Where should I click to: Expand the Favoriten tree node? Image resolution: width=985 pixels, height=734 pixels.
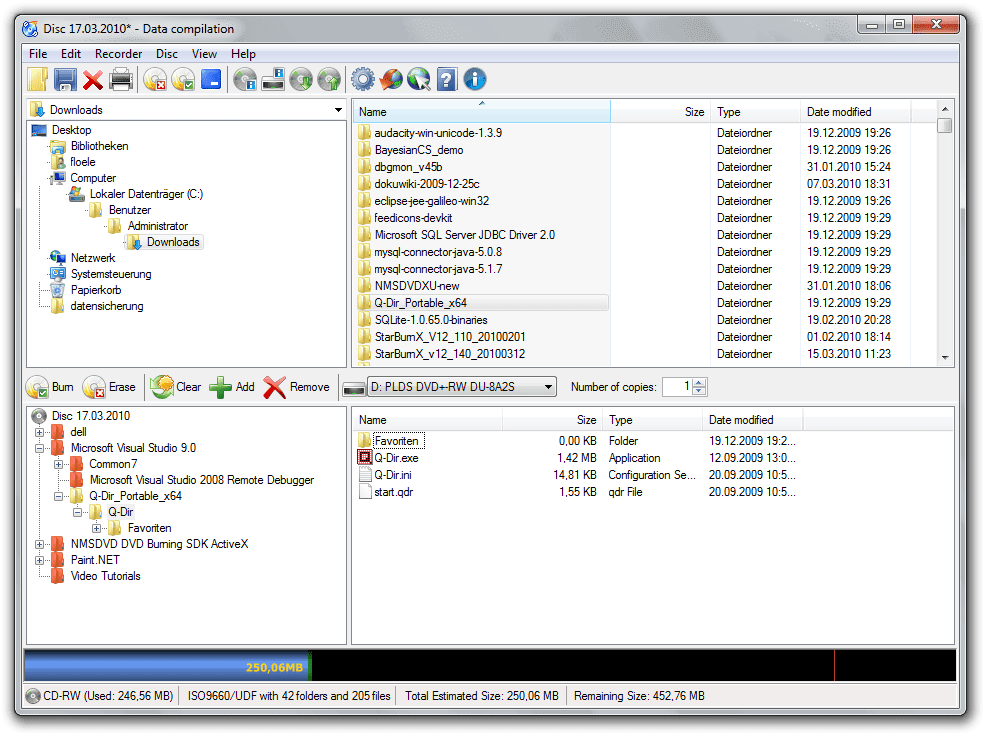pos(96,529)
